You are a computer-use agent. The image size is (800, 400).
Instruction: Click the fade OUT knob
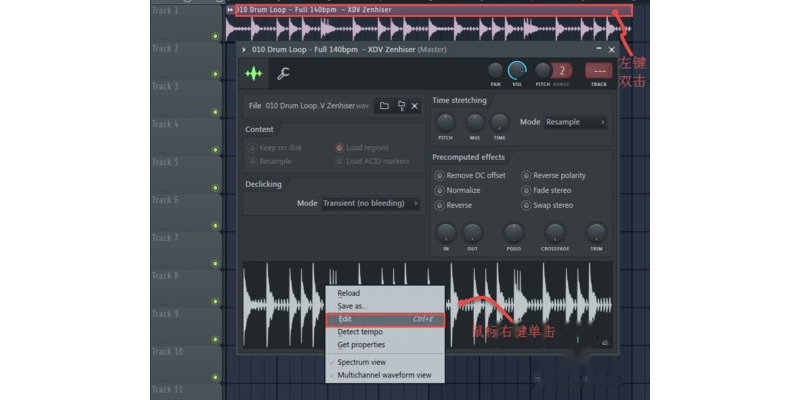click(x=472, y=233)
